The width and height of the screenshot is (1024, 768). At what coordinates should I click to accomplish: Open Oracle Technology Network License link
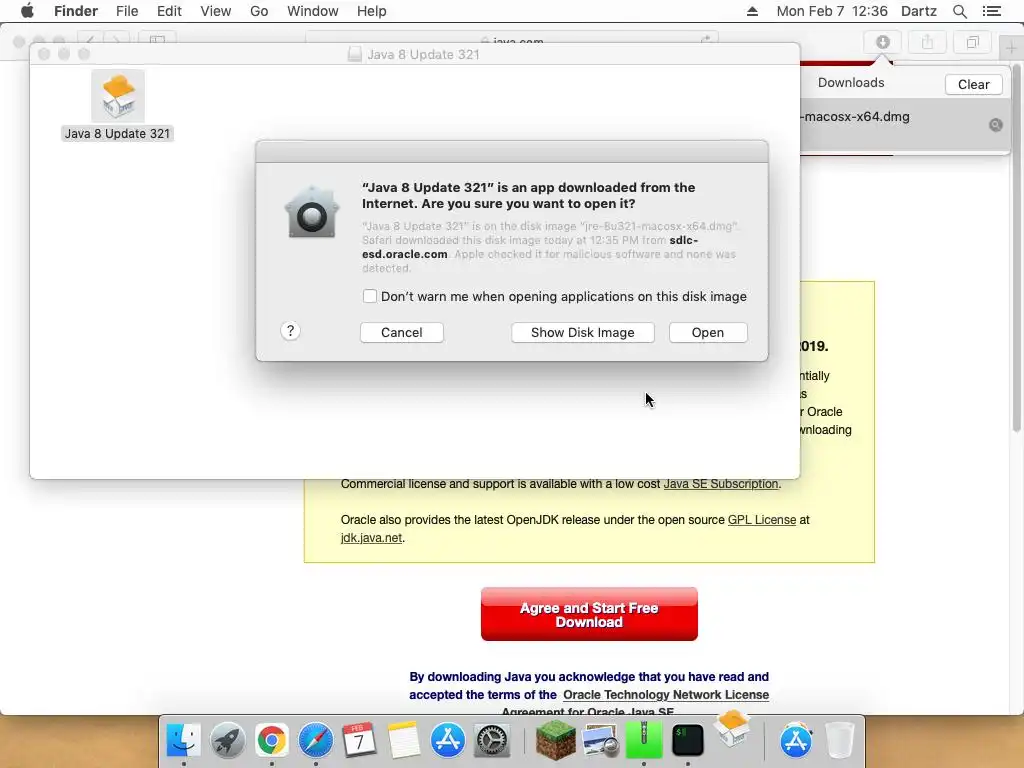click(x=666, y=695)
